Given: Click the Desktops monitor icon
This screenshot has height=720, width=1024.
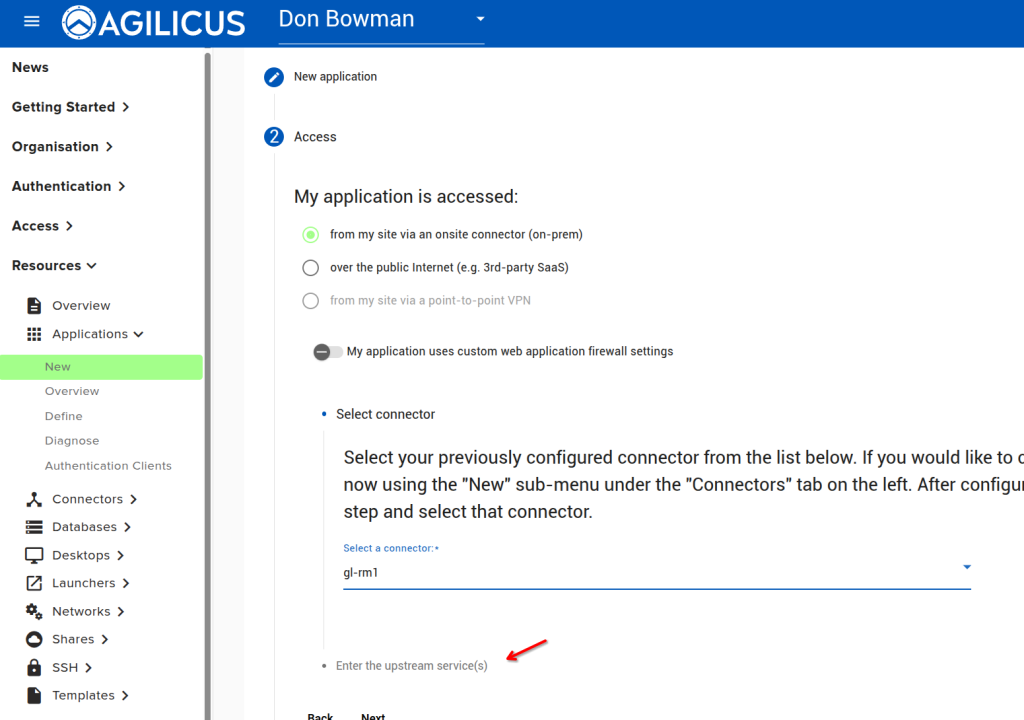Looking at the screenshot, I should pyautogui.click(x=34, y=555).
